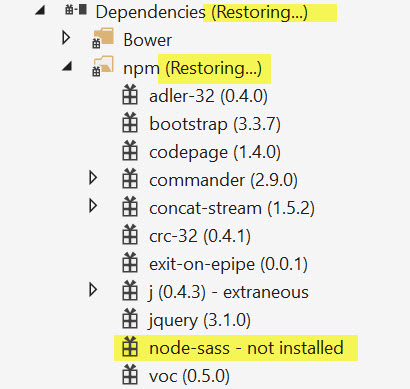Expand the concat-stream package node

[x=93, y=206]
